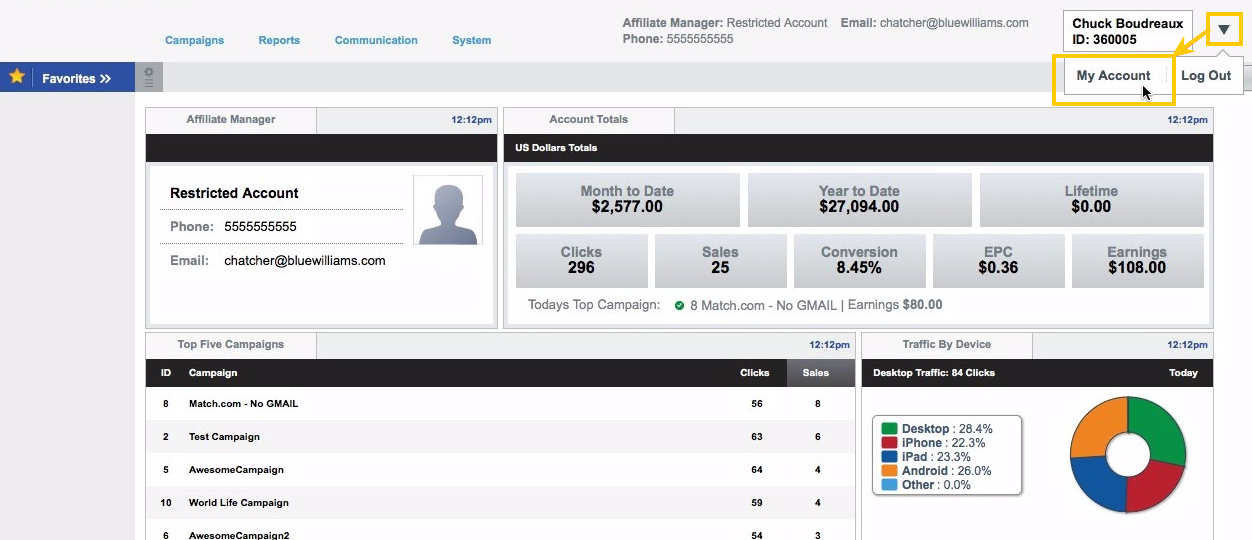Click the Clicks 296 tile
This screenshot has height=540, width=1252.
point(581,260)
